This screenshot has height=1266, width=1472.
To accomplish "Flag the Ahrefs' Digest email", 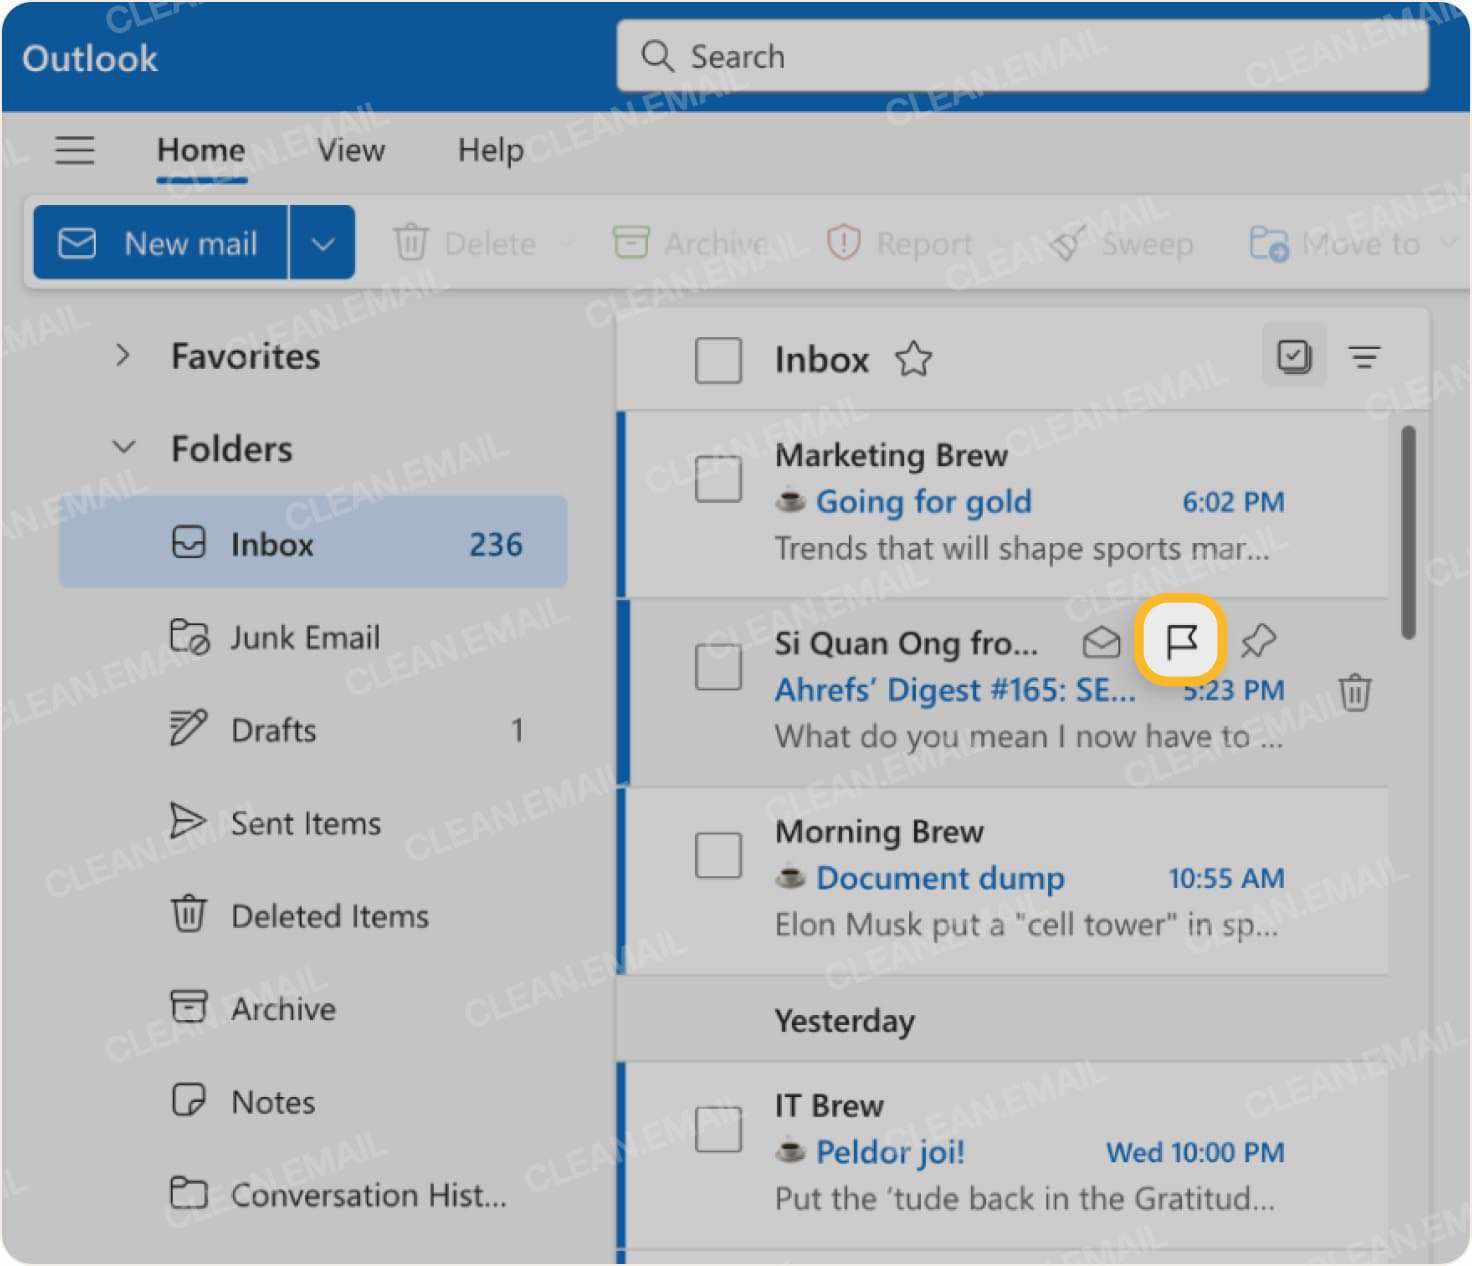I will 1181,641.
